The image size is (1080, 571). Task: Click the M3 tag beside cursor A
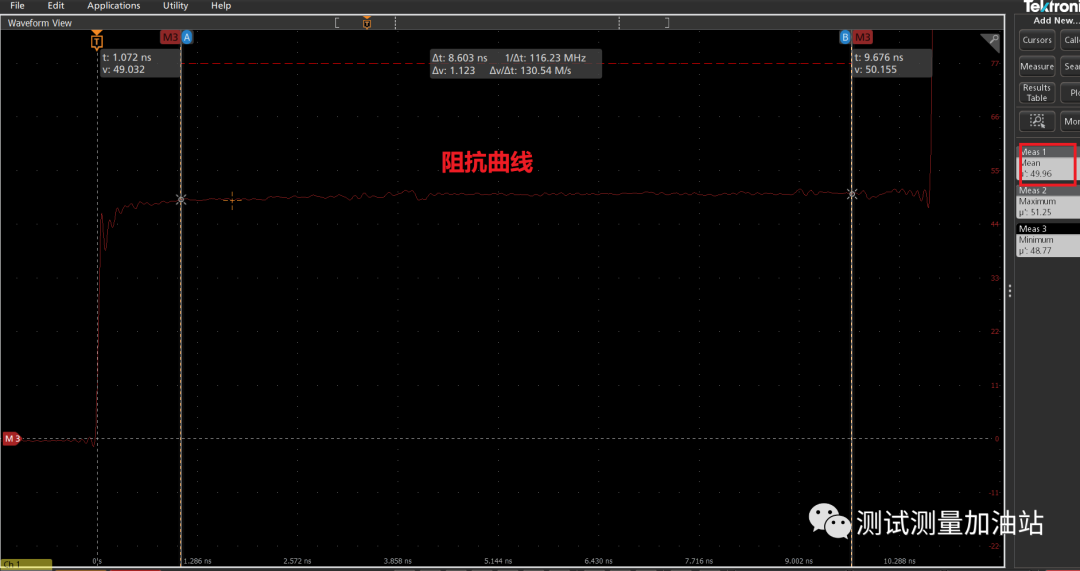point(170,37)
